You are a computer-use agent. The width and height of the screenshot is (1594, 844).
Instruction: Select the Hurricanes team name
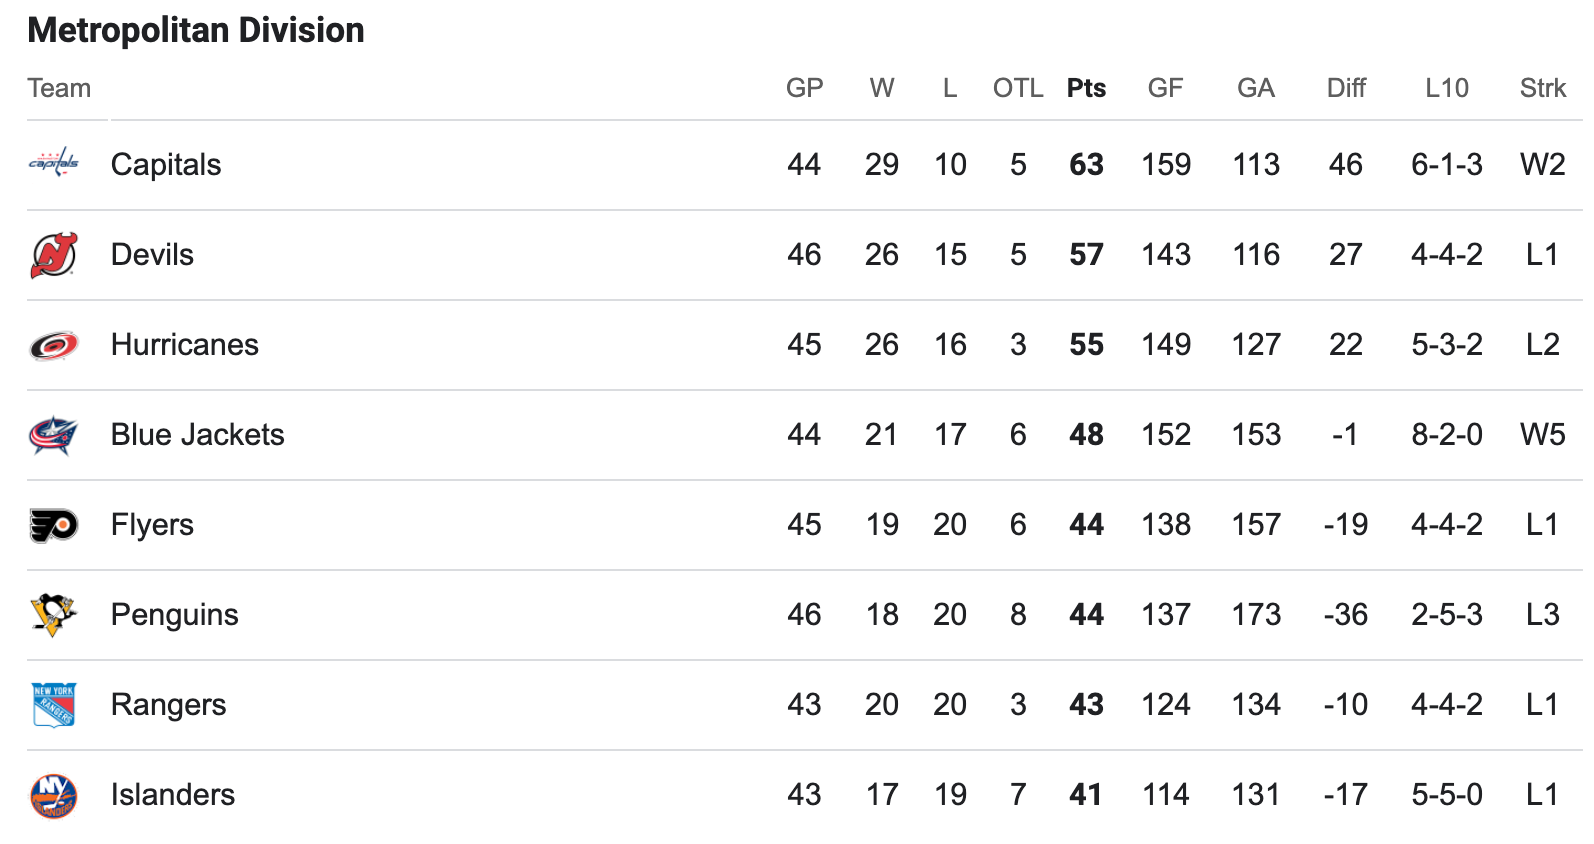185,345
